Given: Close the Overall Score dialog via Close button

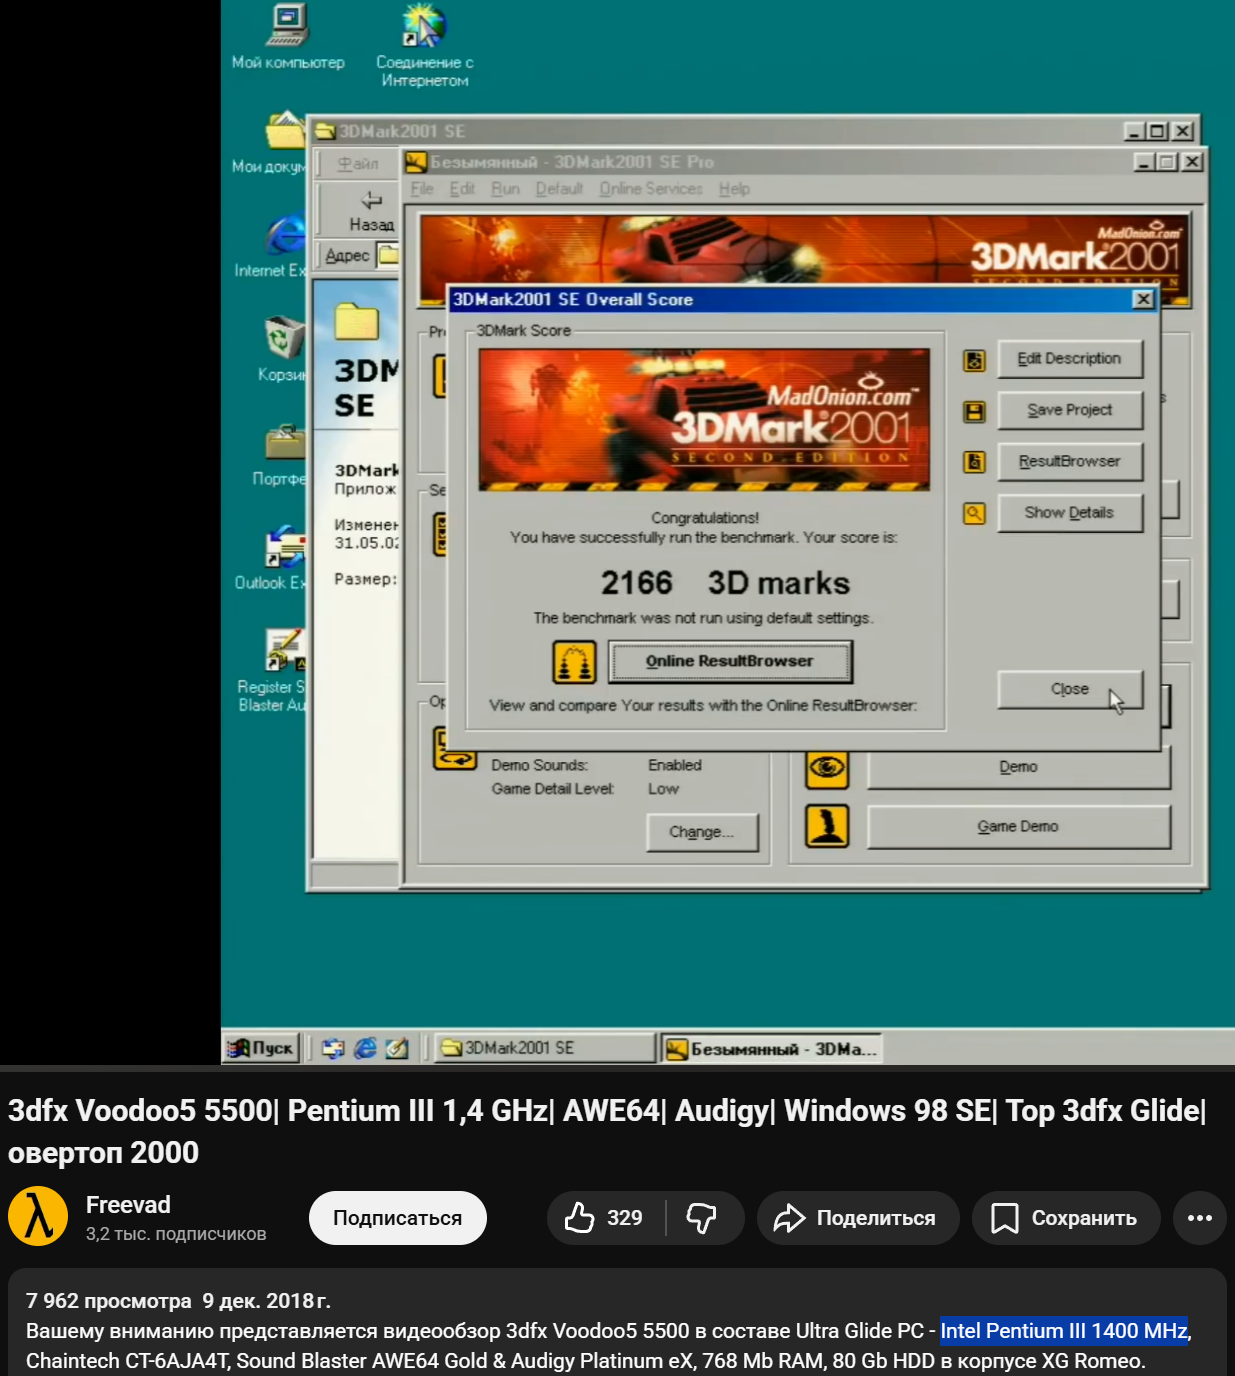Looking at the screenshot, I should [x=1070, y=689].
